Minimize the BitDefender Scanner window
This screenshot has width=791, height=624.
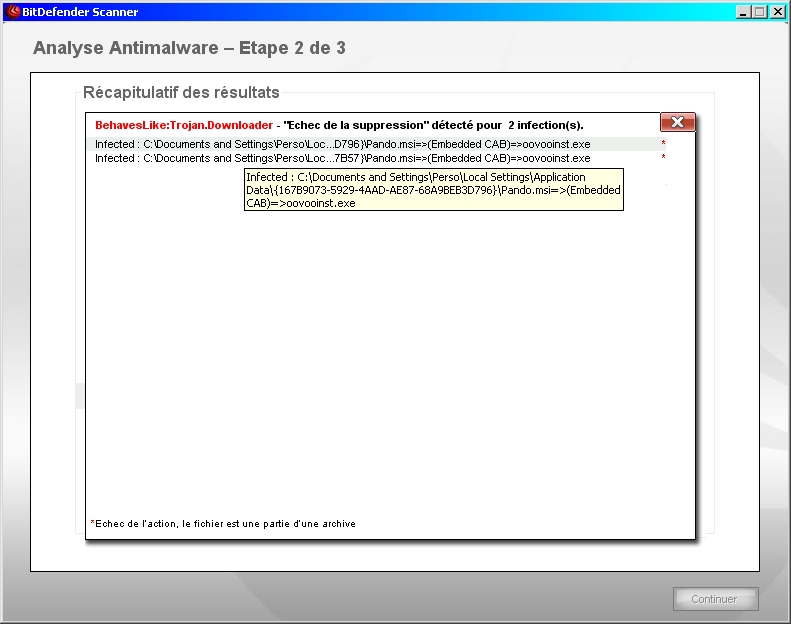pos(744,12)
